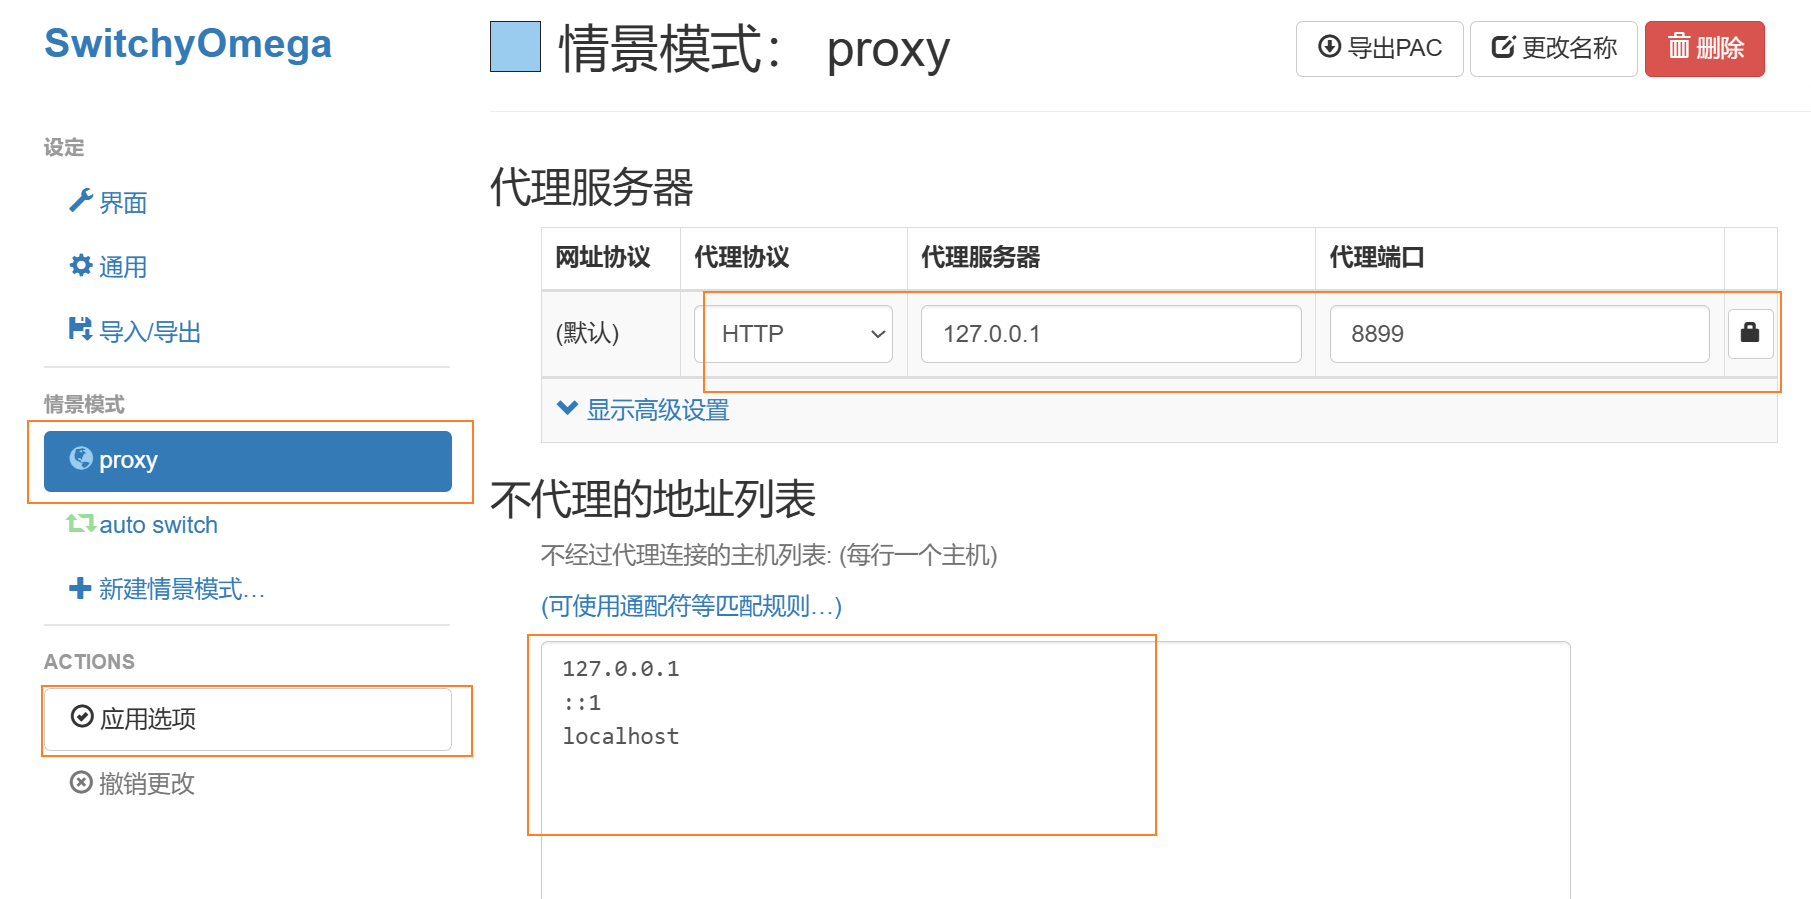Click the 更改名称 rename button
Image resolution: width=1811 pixels, height=899 pixels.
coord(1554,48)
